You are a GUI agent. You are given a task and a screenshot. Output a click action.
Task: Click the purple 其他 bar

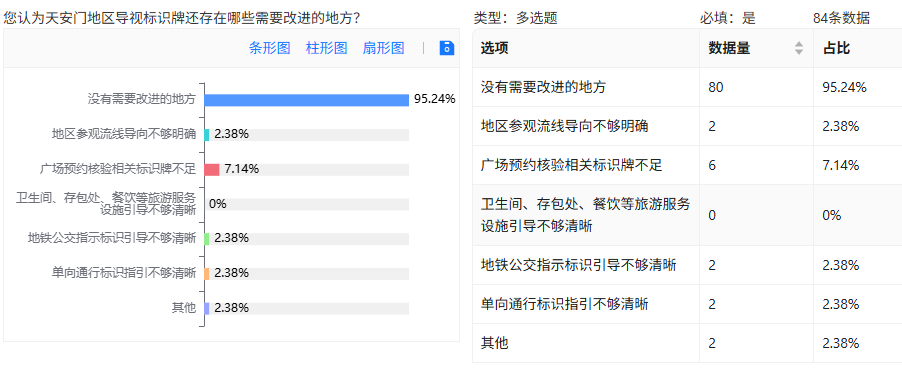point(207,309)
